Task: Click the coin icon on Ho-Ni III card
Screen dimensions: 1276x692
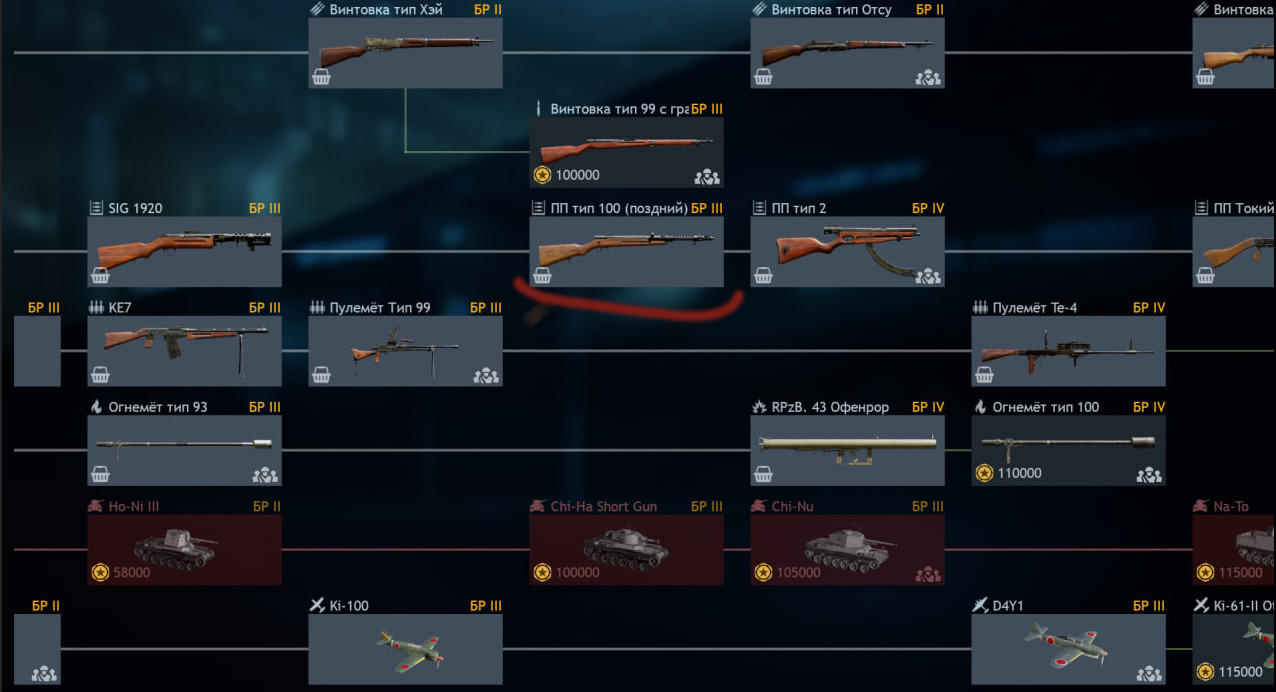Action: click(100, 572)
